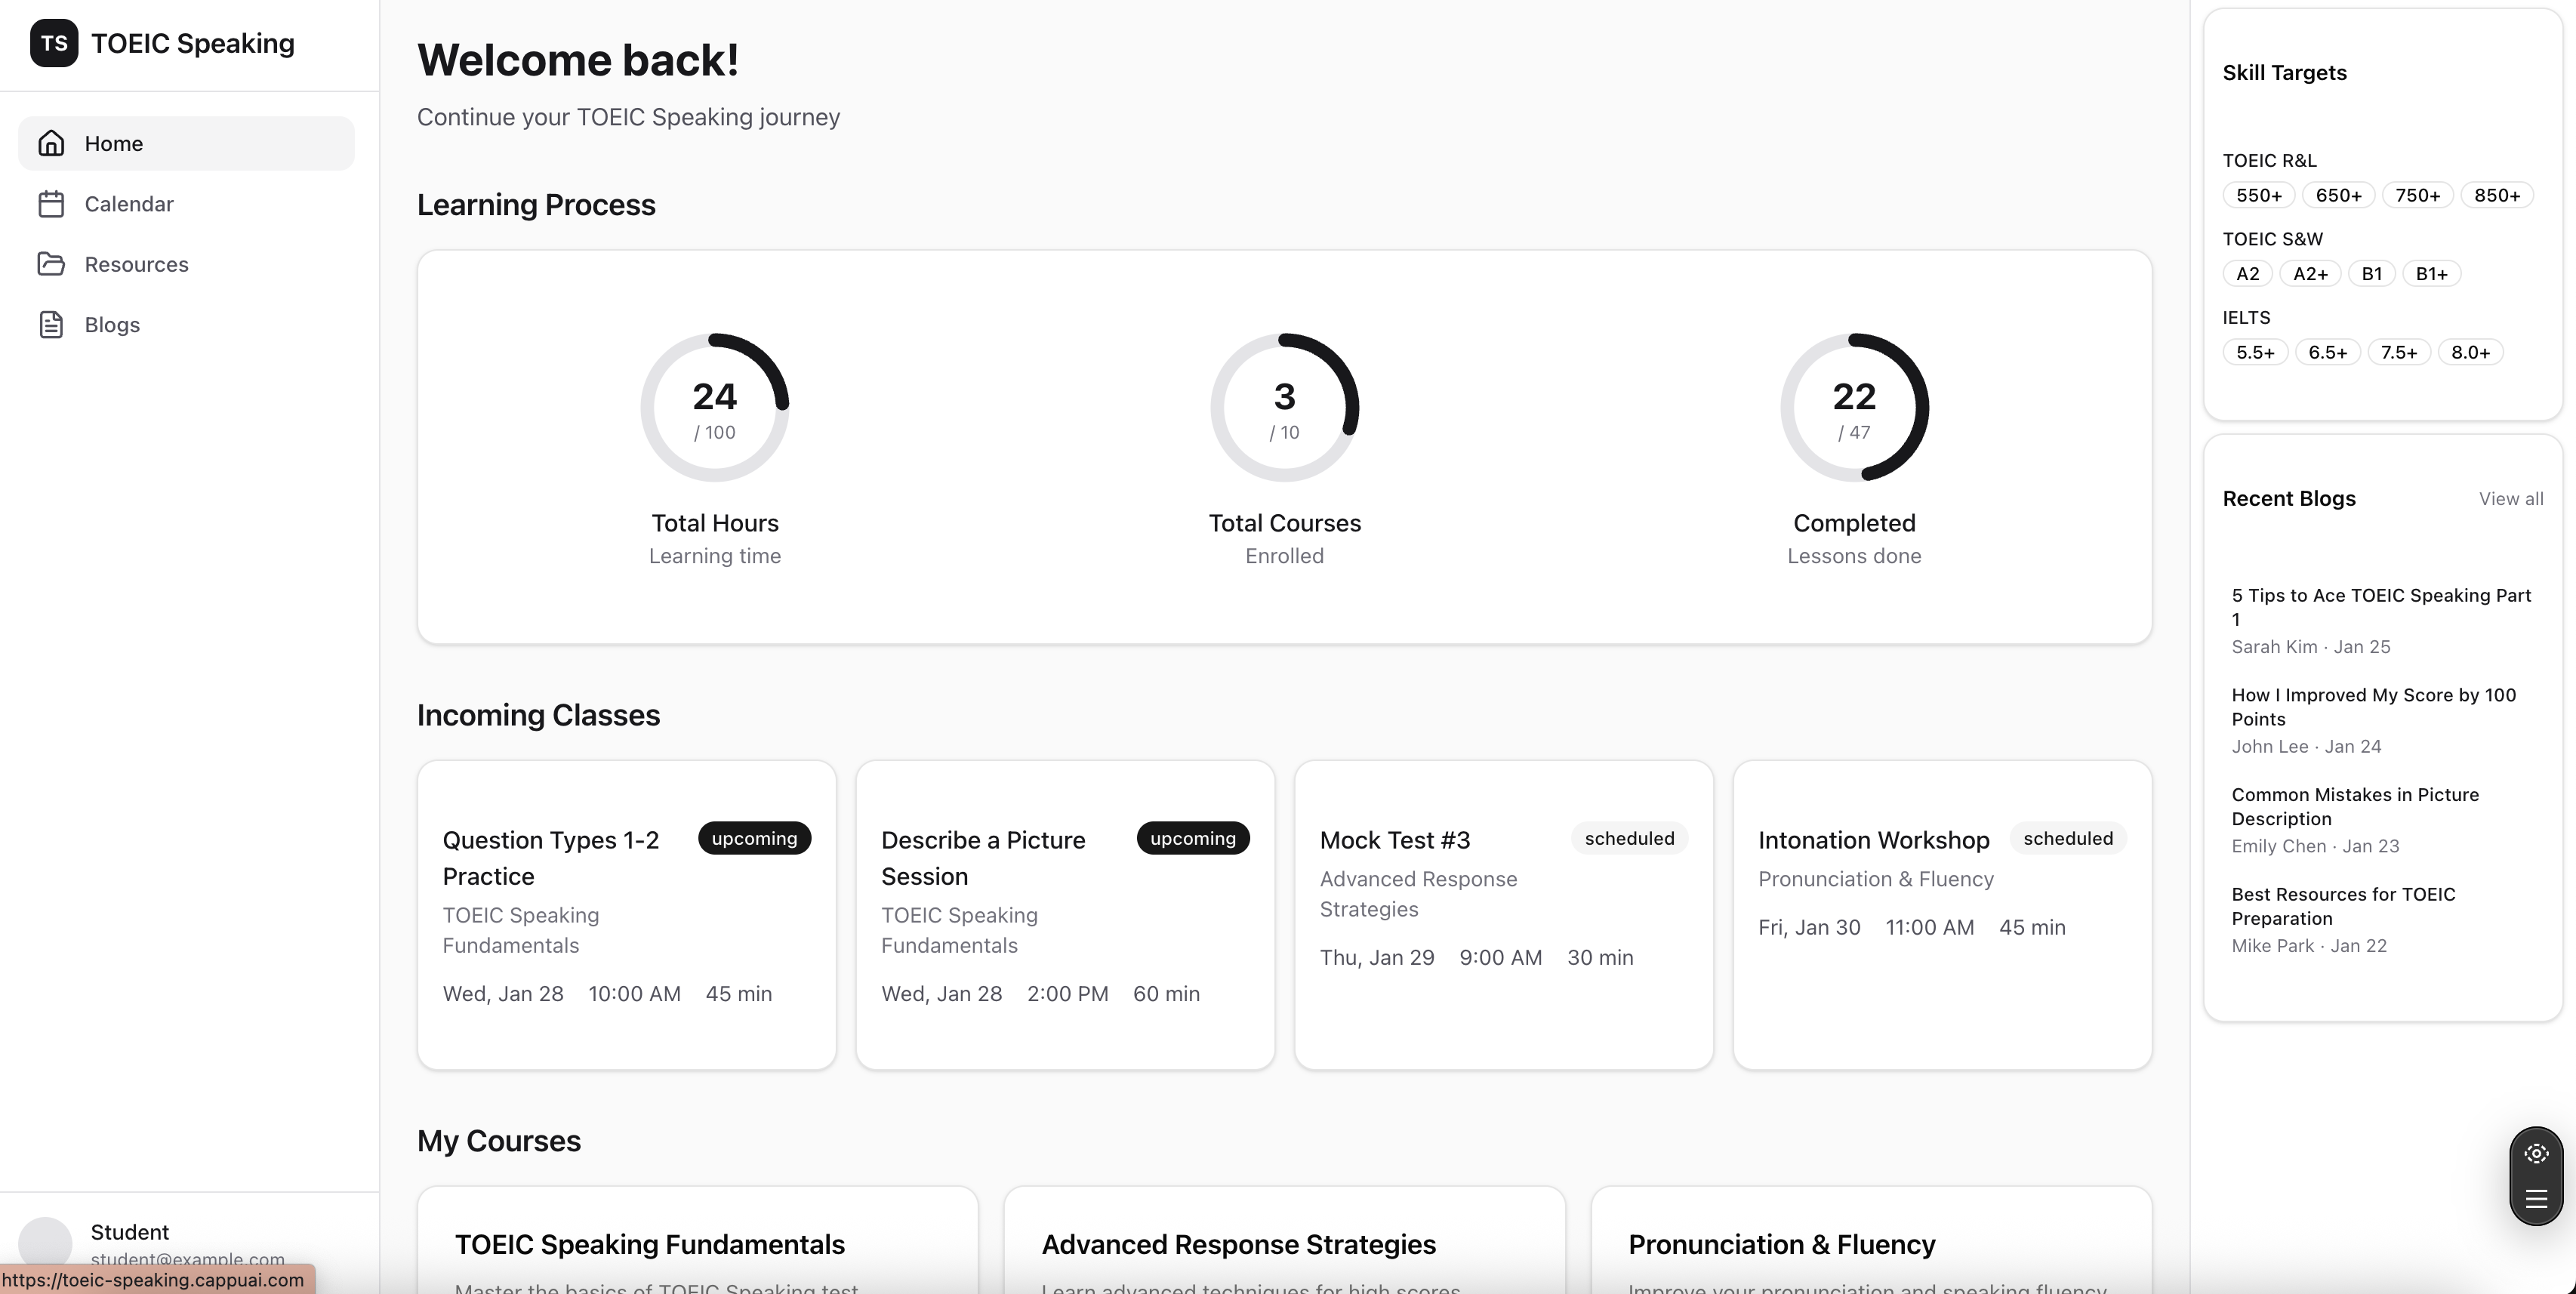Open the hamburger menu in floating widget
2576x1294 pixels.
tap(2536, 1199)
